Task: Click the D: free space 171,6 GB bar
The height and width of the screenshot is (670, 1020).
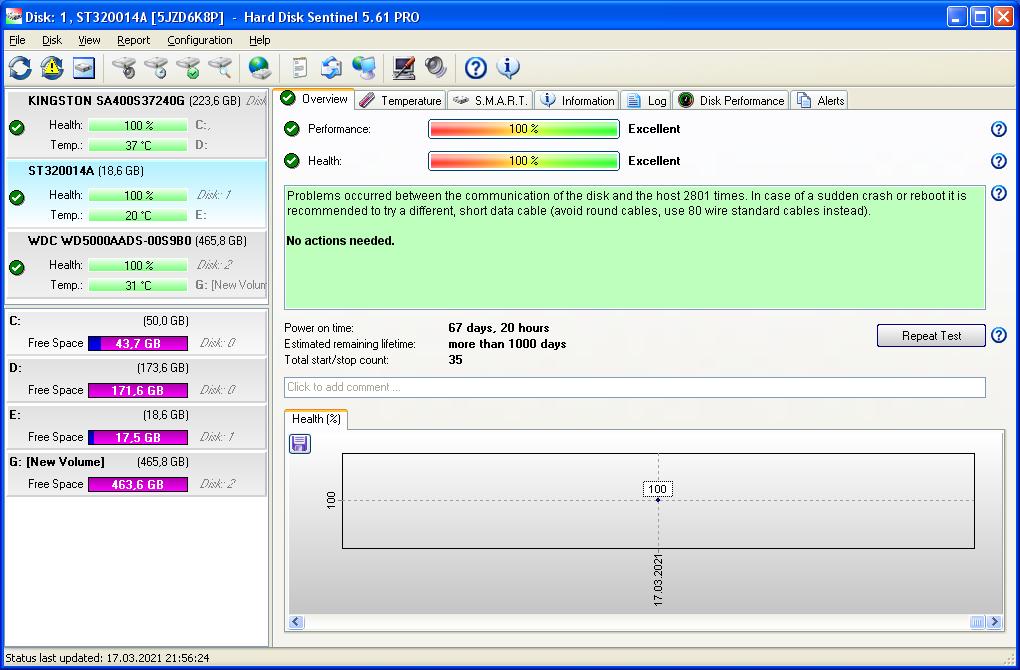Action: 138,390
